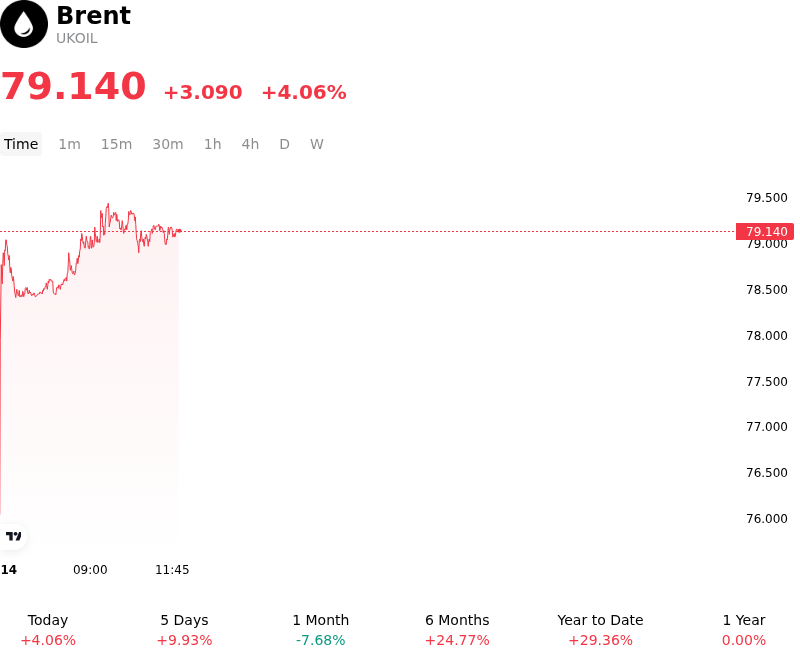Switch to the 1m interval
800x660 pixels.
pos(69,144)
